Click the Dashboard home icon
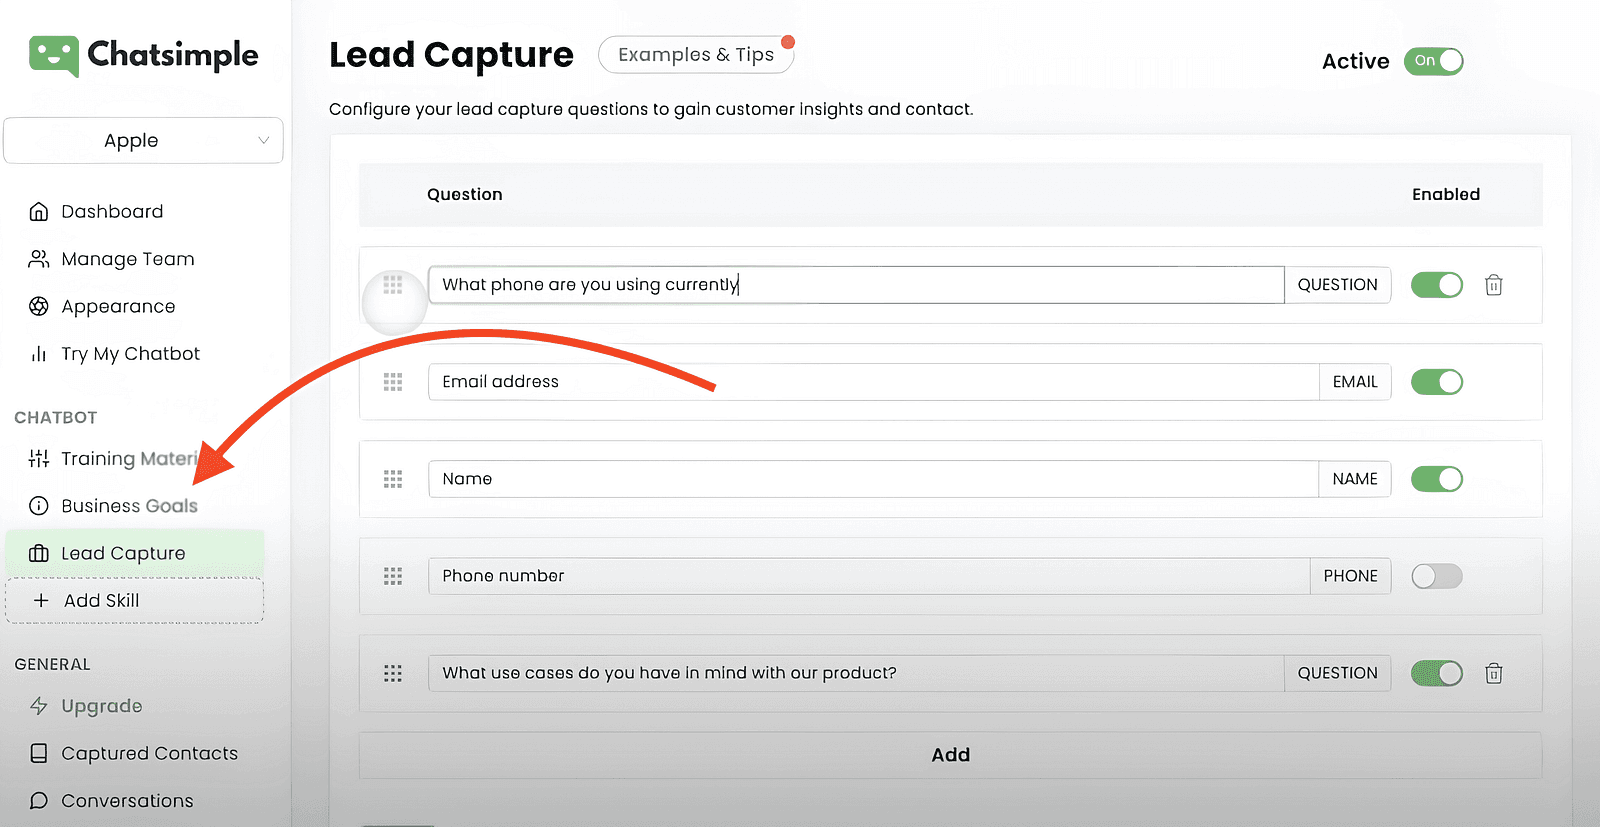 39,212
